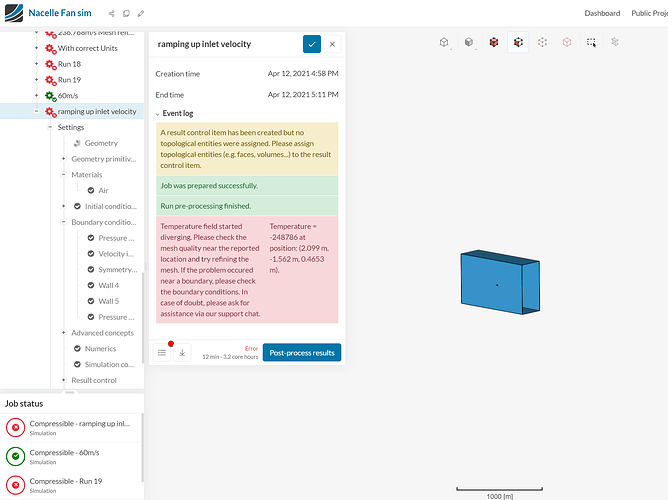Select the Simulation control item
The width and height of the screenshot is (668, 500).
[109, 364]
